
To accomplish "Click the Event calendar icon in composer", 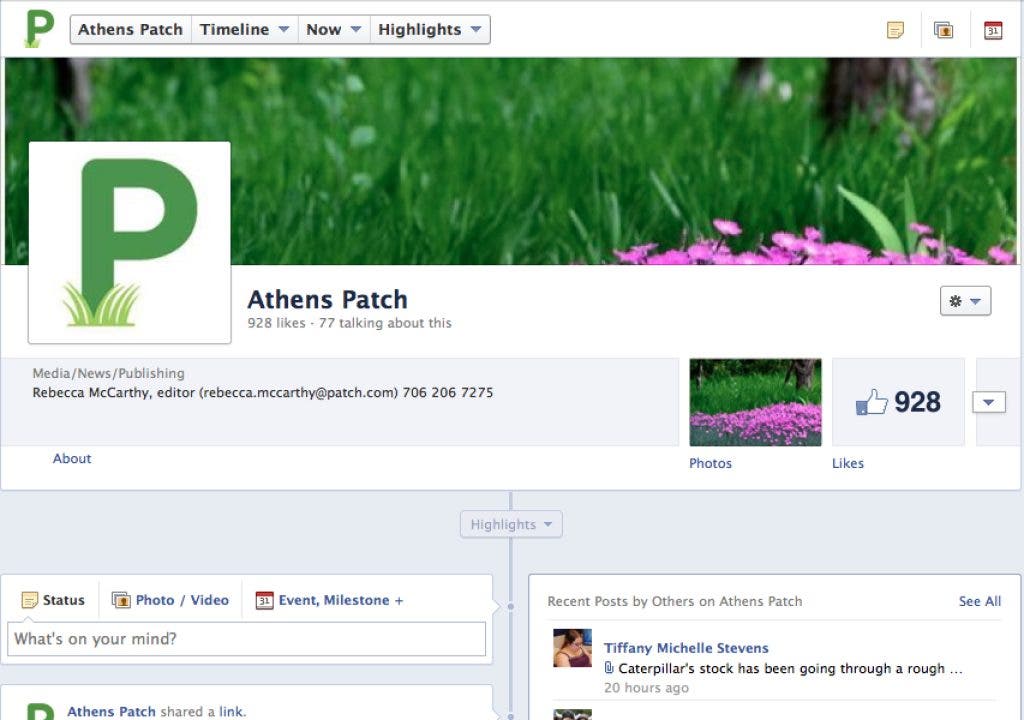I will (264, 600).
